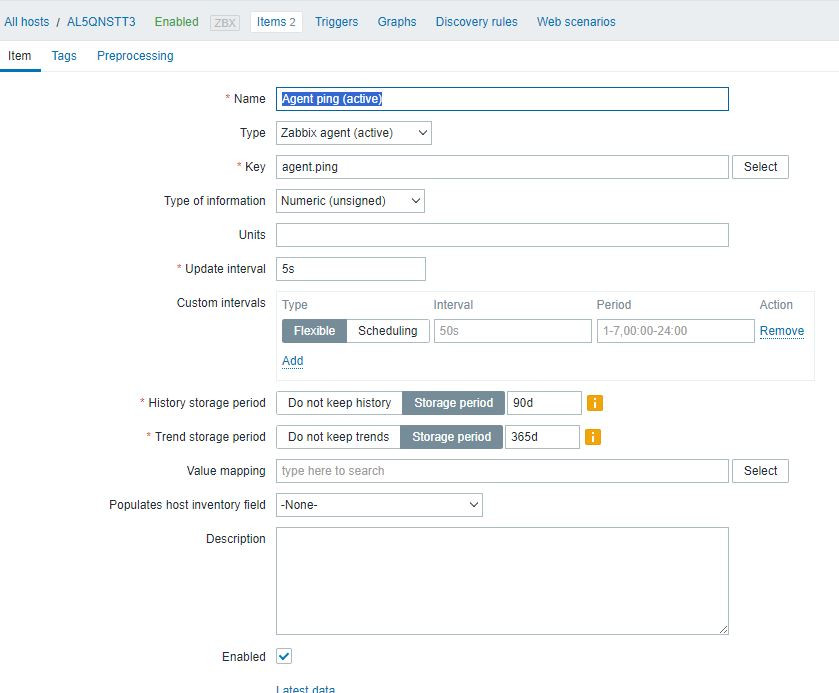Click into the Description text area
This screenshot has width=839, height=693.
502,581
